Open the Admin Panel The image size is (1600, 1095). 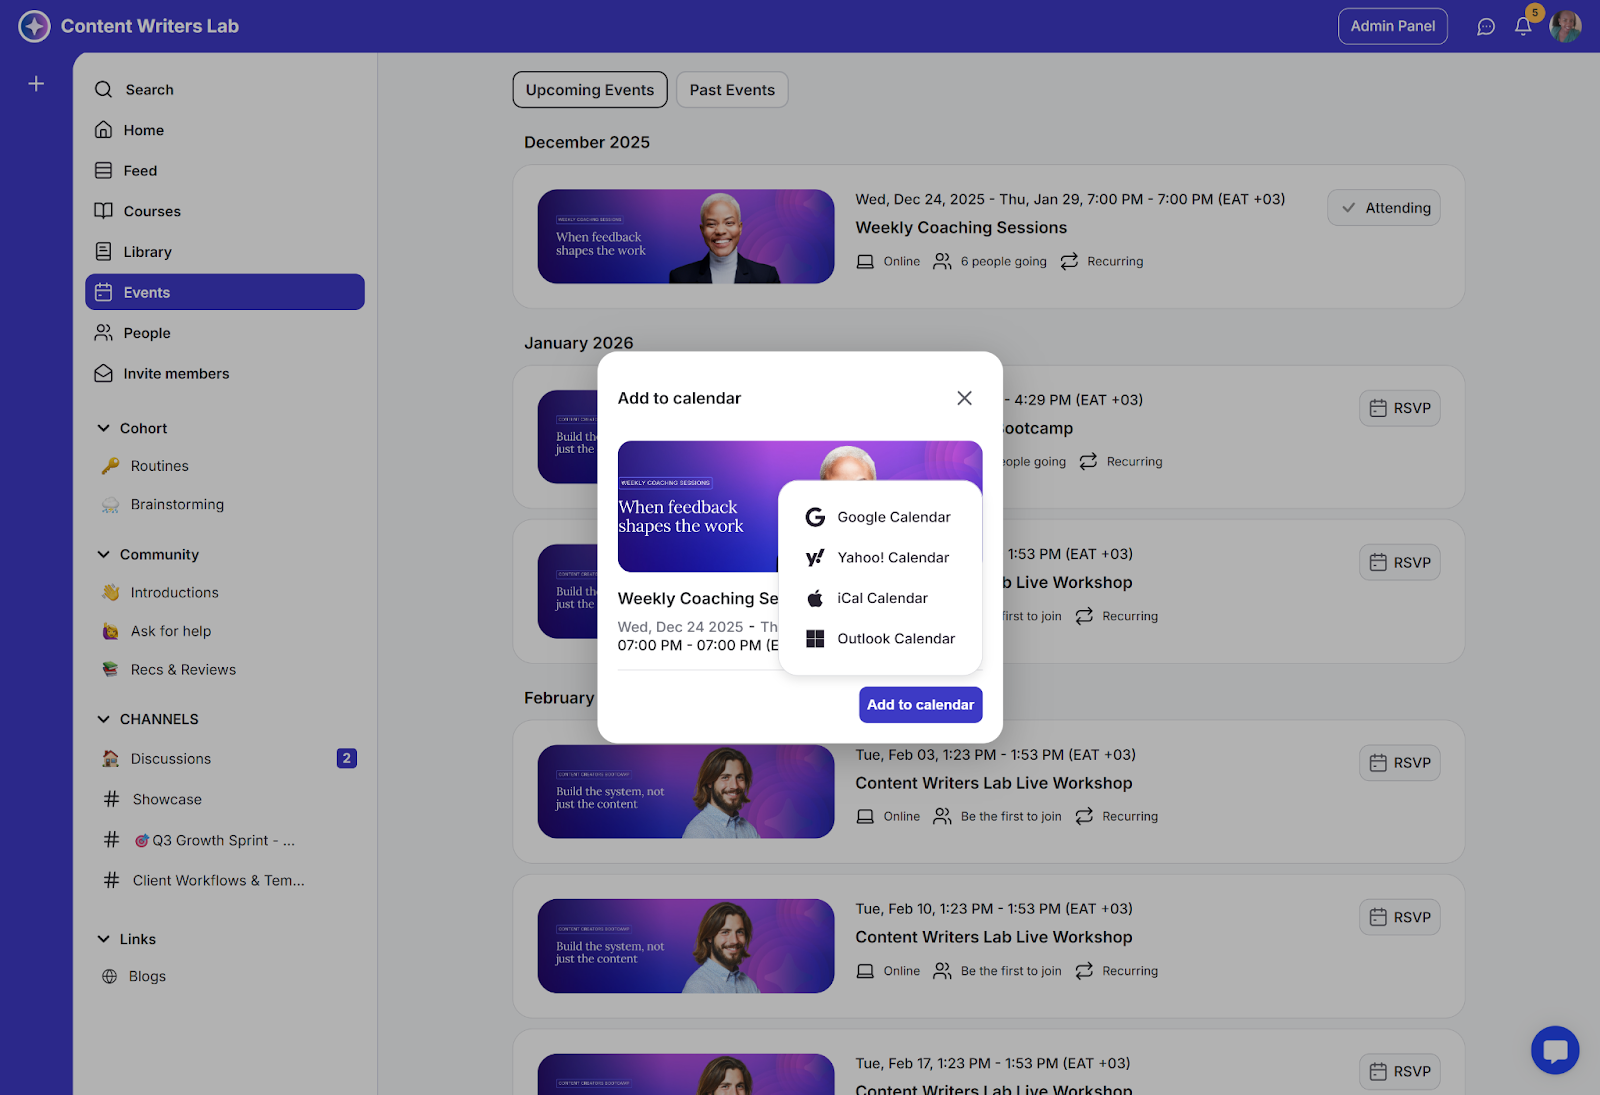pyautogui.click(x=1392, y=26)
